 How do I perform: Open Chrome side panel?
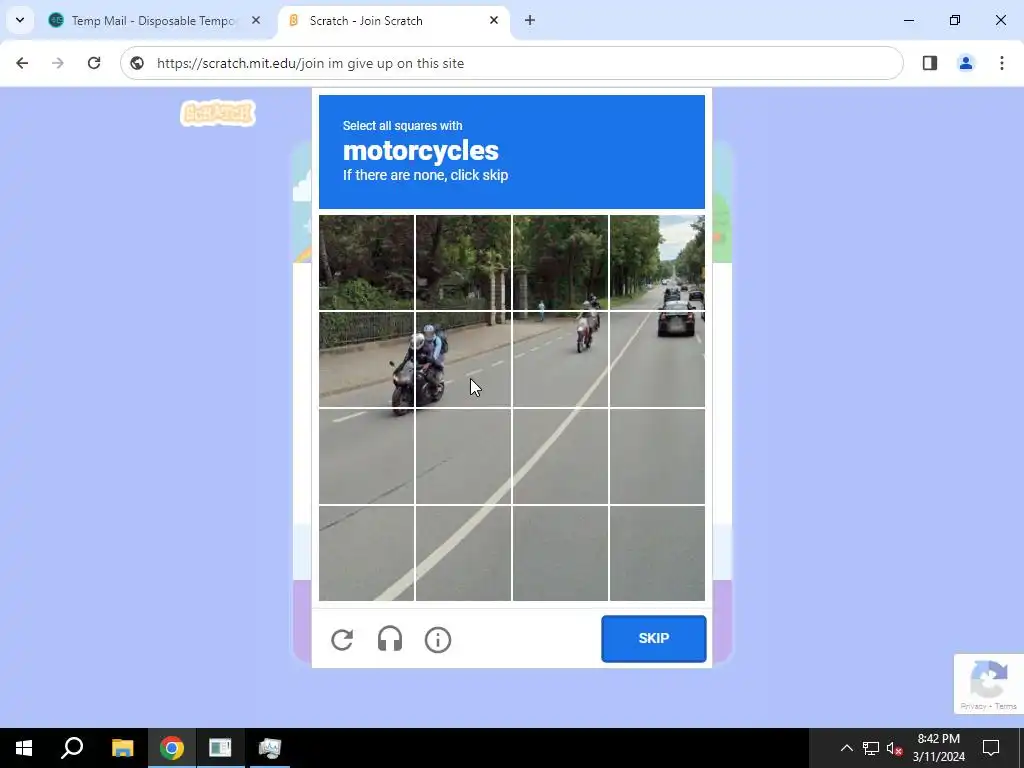tap(930, 63)
